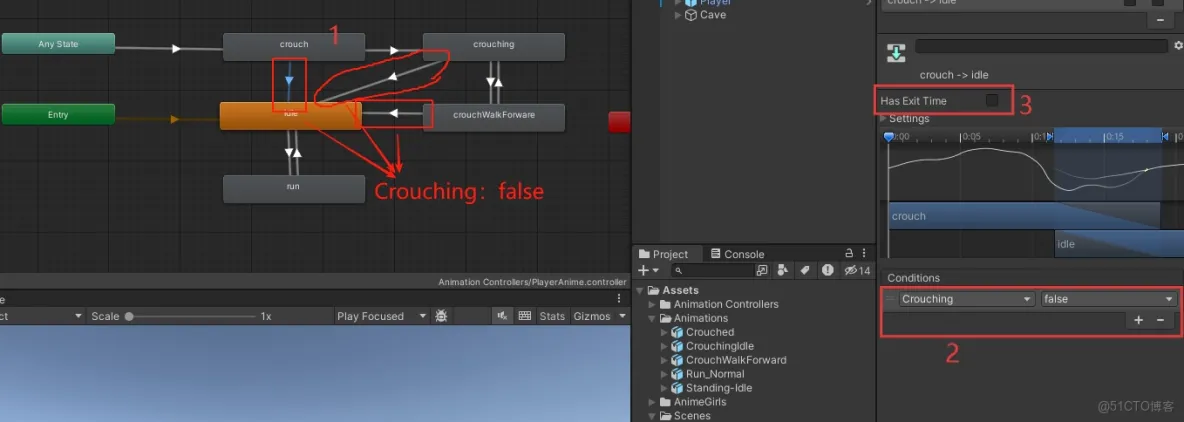
Task: Open the Project panel three-dot menu
Action: click(864, 254)
